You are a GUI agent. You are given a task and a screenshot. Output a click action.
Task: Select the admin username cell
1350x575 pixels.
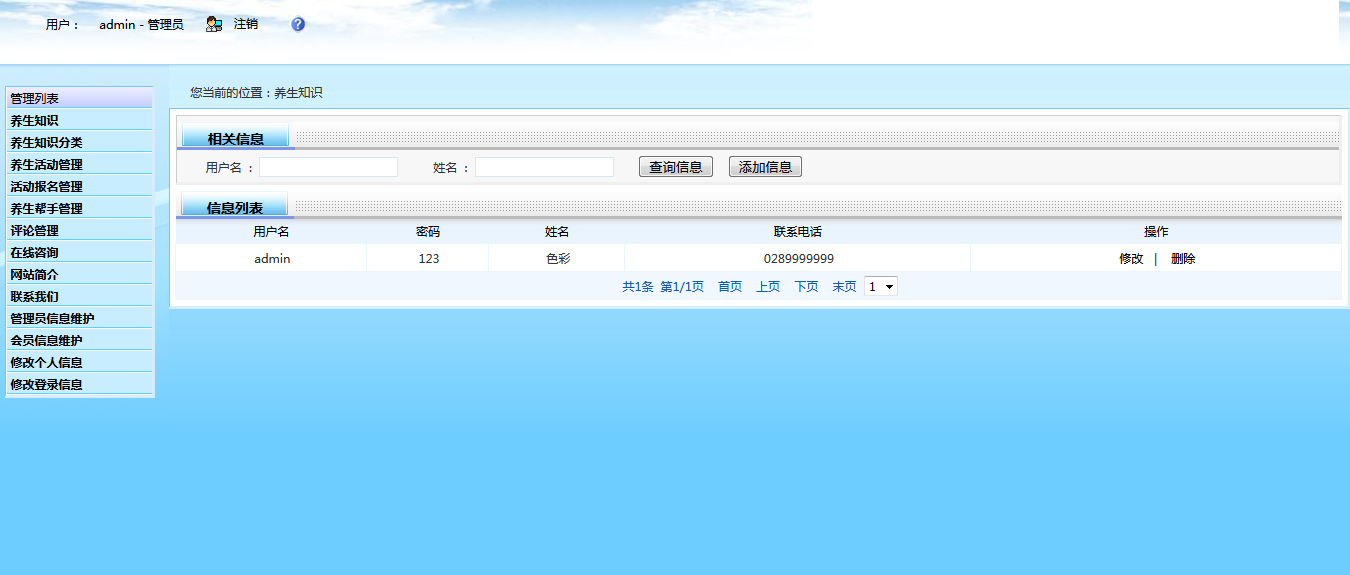click(x=272, y=258)
